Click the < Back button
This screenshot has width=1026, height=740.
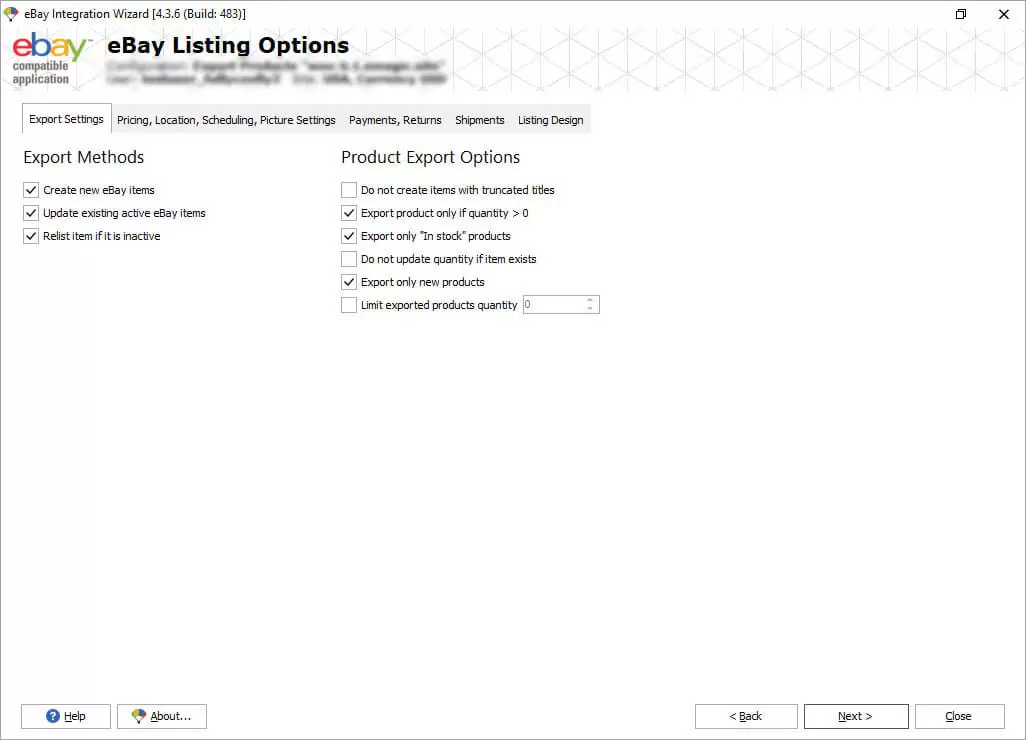746,716
